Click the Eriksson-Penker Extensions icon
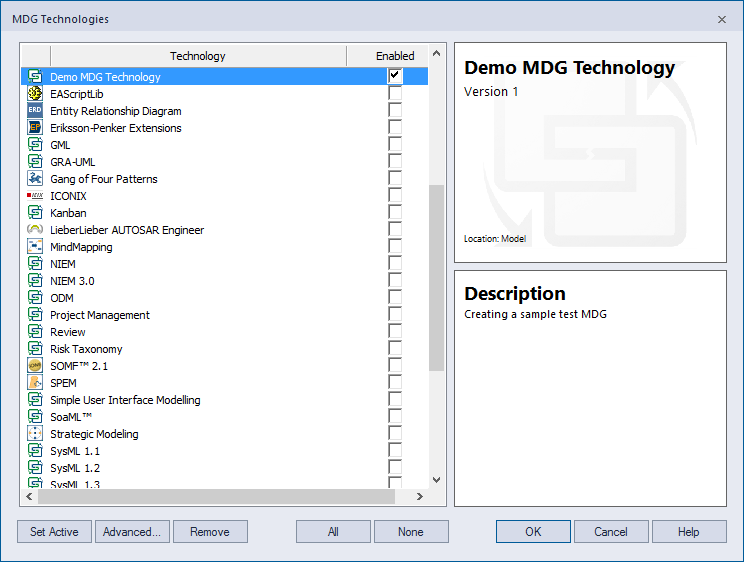 pyautogui.click(x=35, y=128)
